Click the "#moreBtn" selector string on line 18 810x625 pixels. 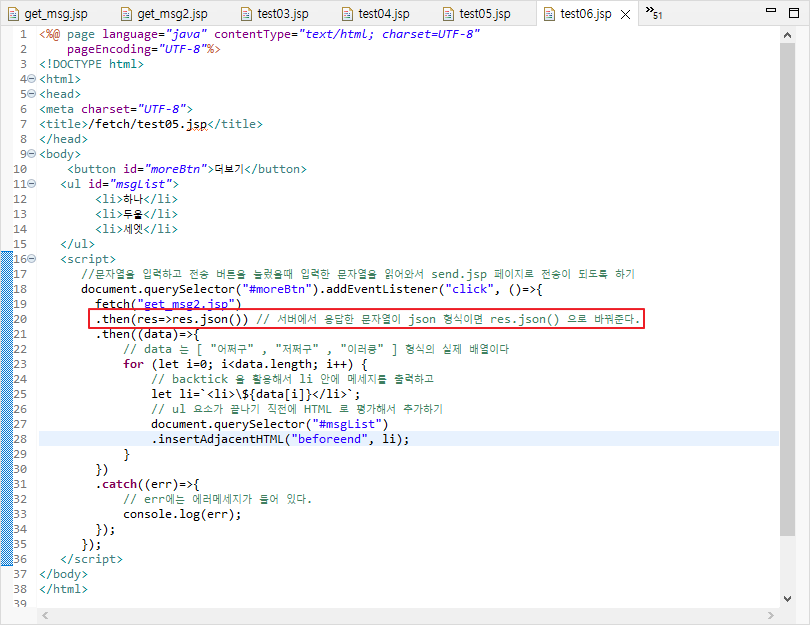click(x=277, y=289)
